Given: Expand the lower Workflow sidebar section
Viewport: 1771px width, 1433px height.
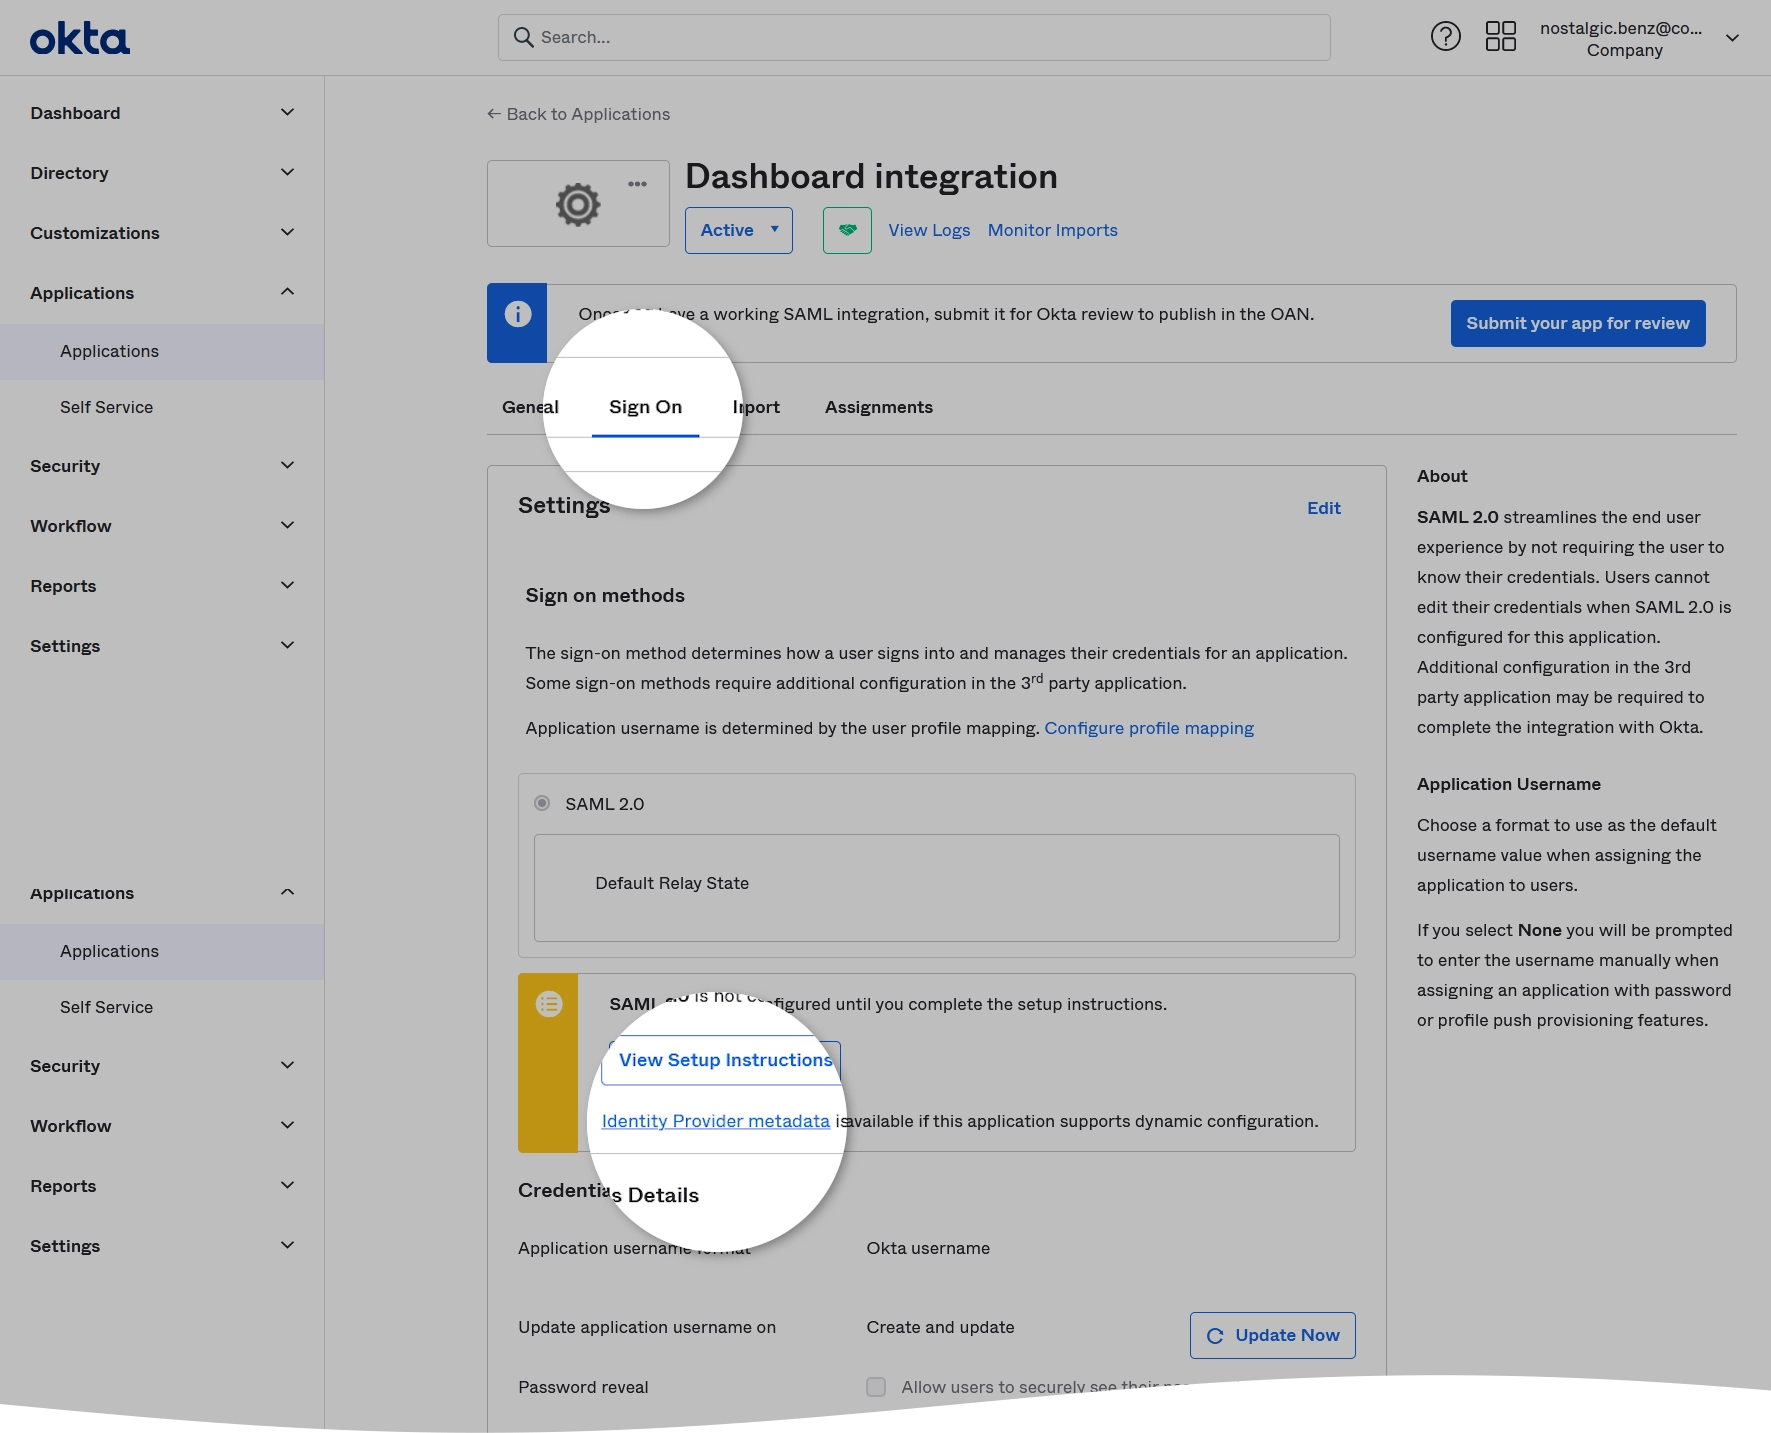Looking at the screenshot, I should click(162, 1126).
